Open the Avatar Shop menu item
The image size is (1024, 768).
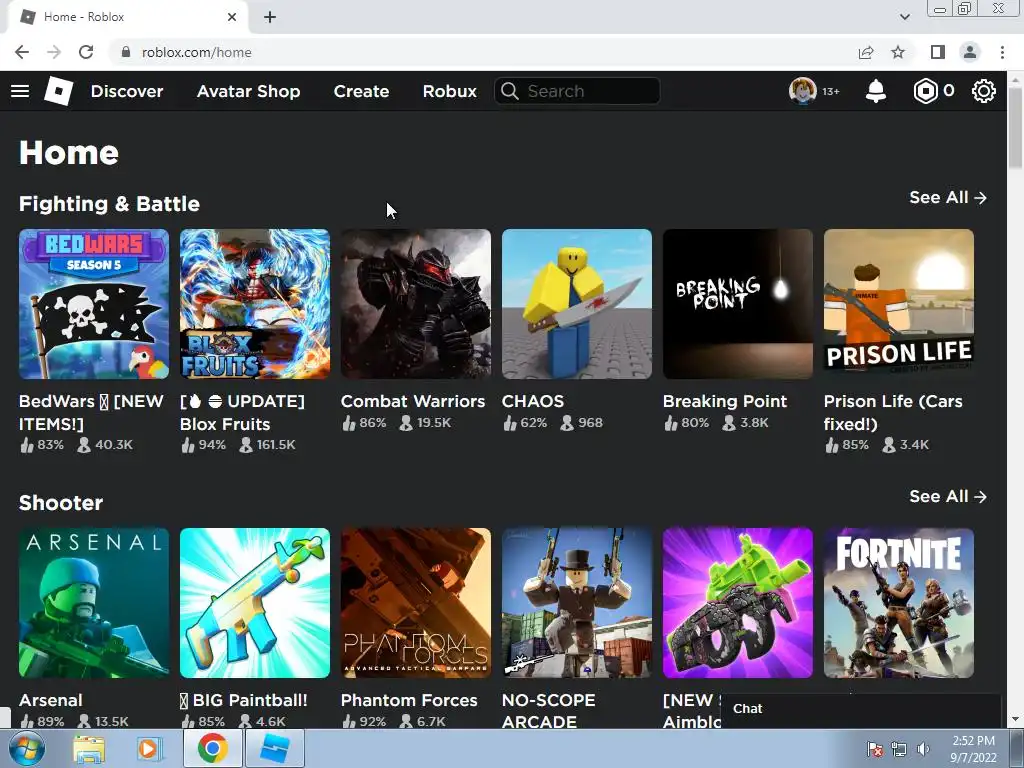click(248, 91)
